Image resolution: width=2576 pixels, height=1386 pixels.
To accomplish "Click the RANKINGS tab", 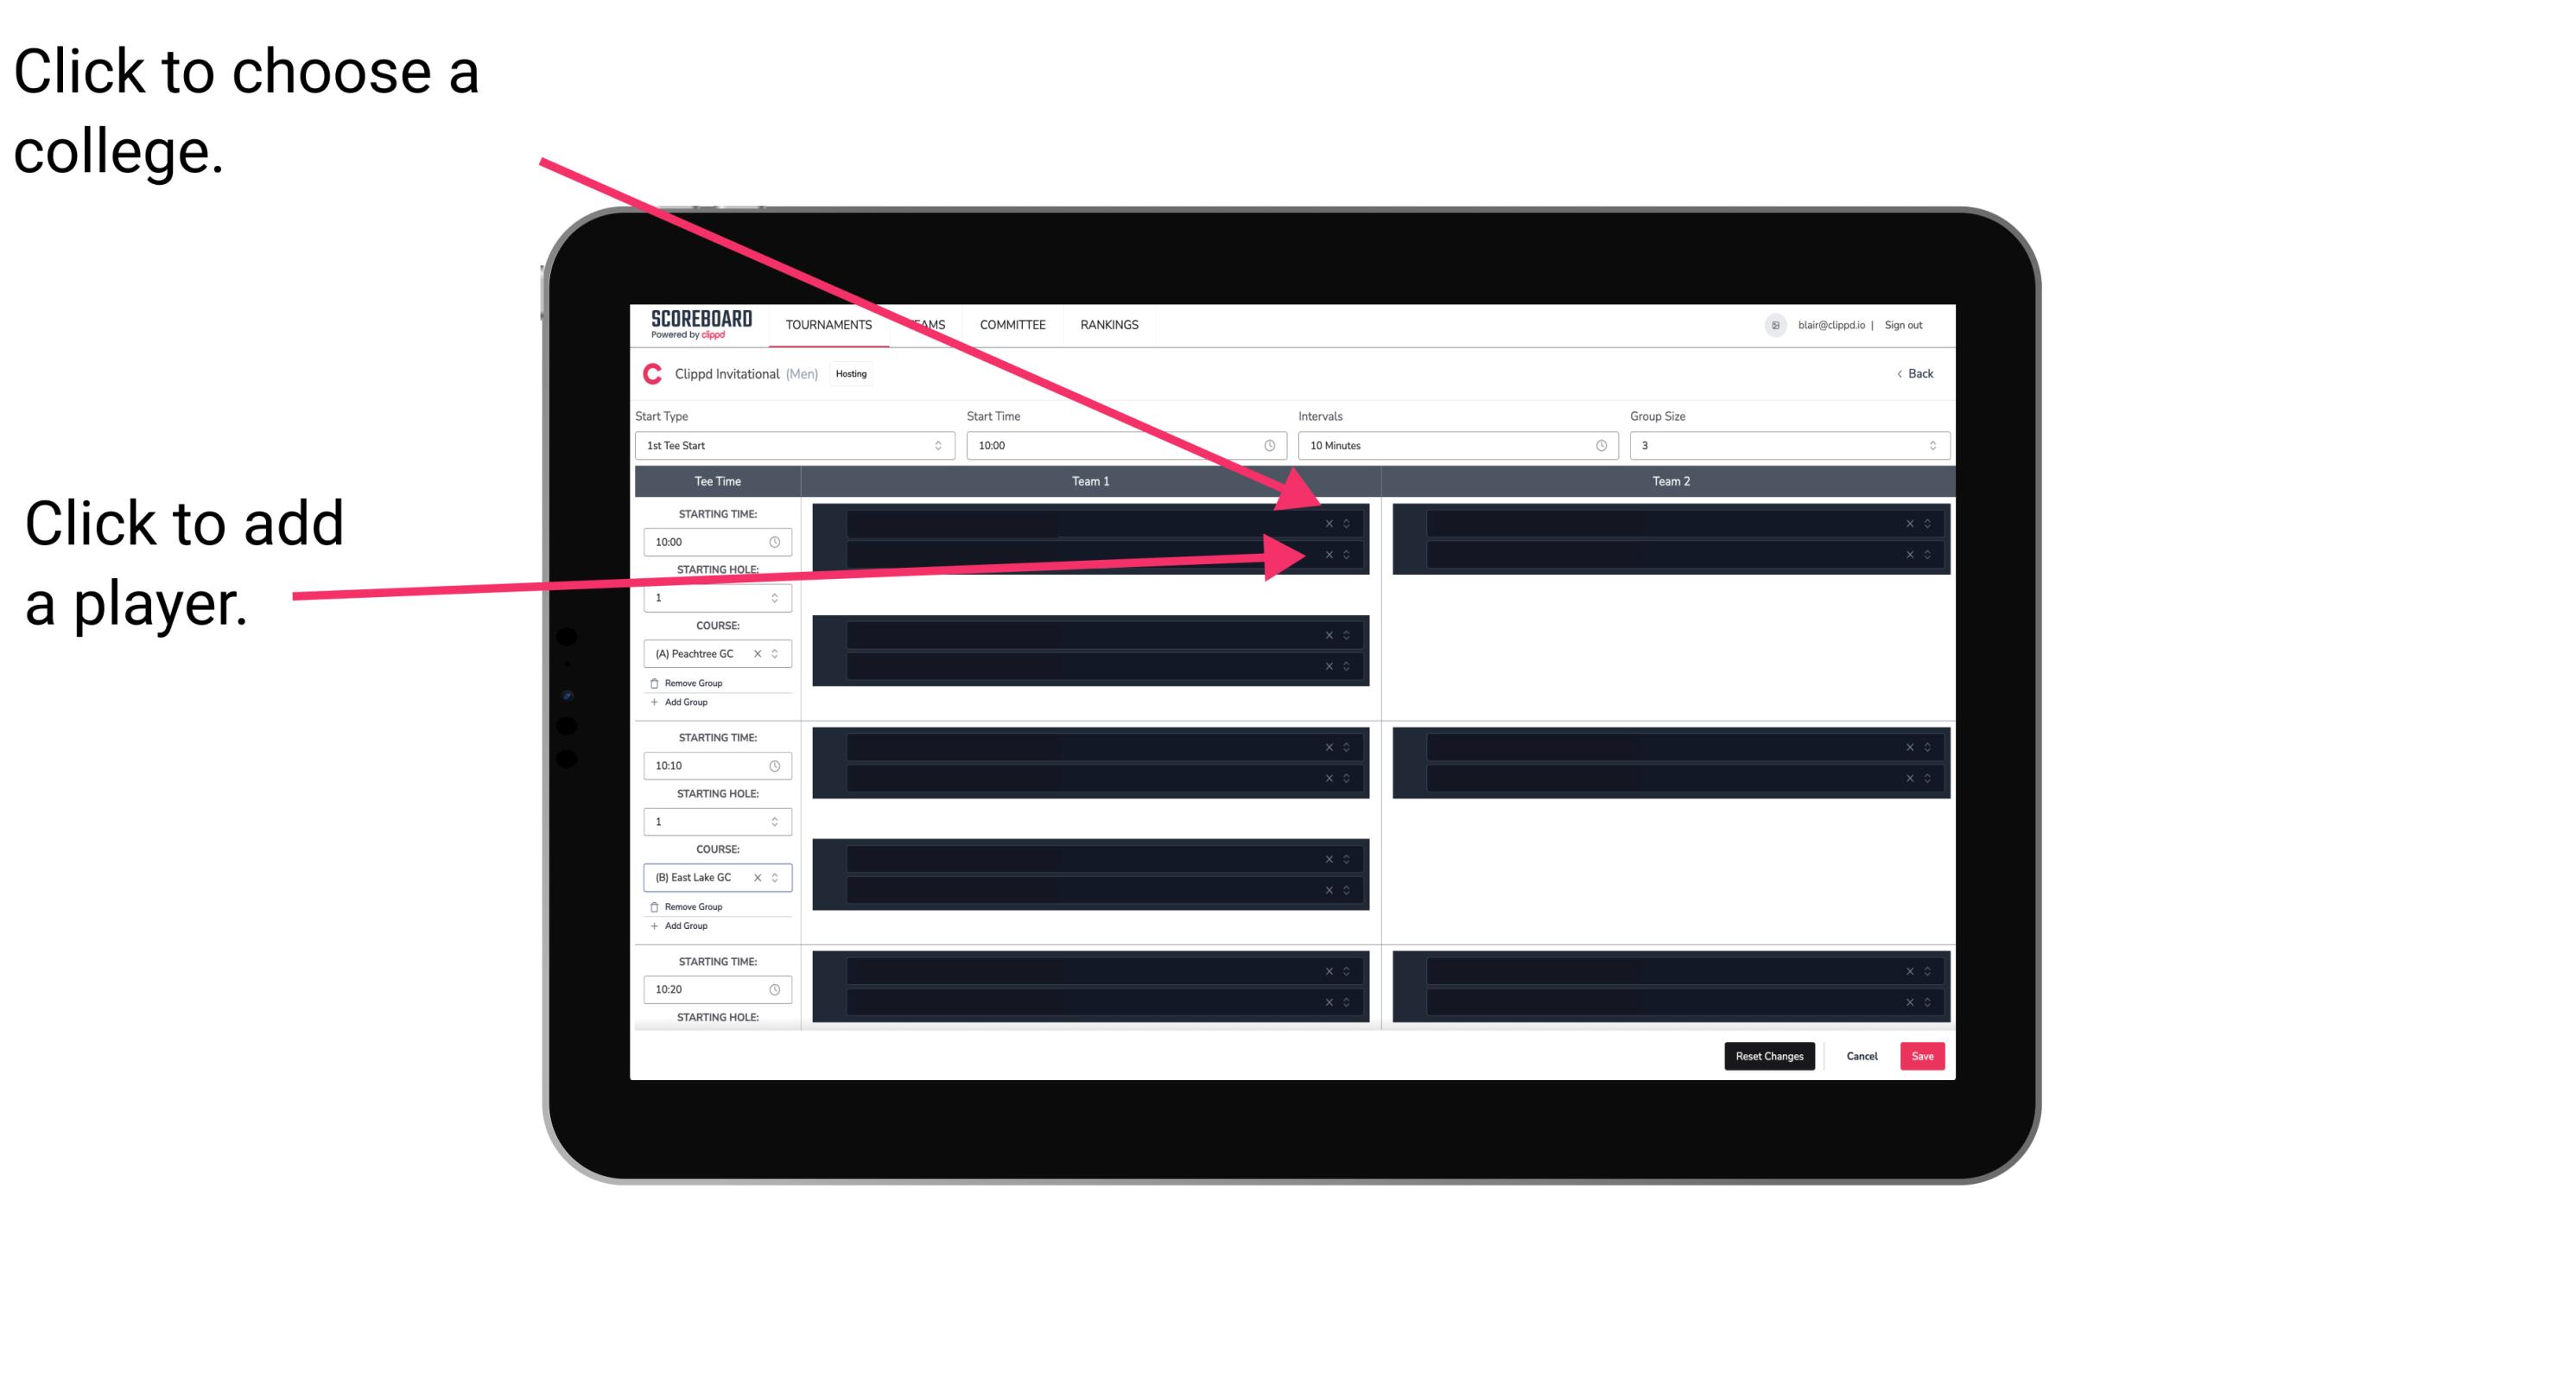I will (1114, 324).
